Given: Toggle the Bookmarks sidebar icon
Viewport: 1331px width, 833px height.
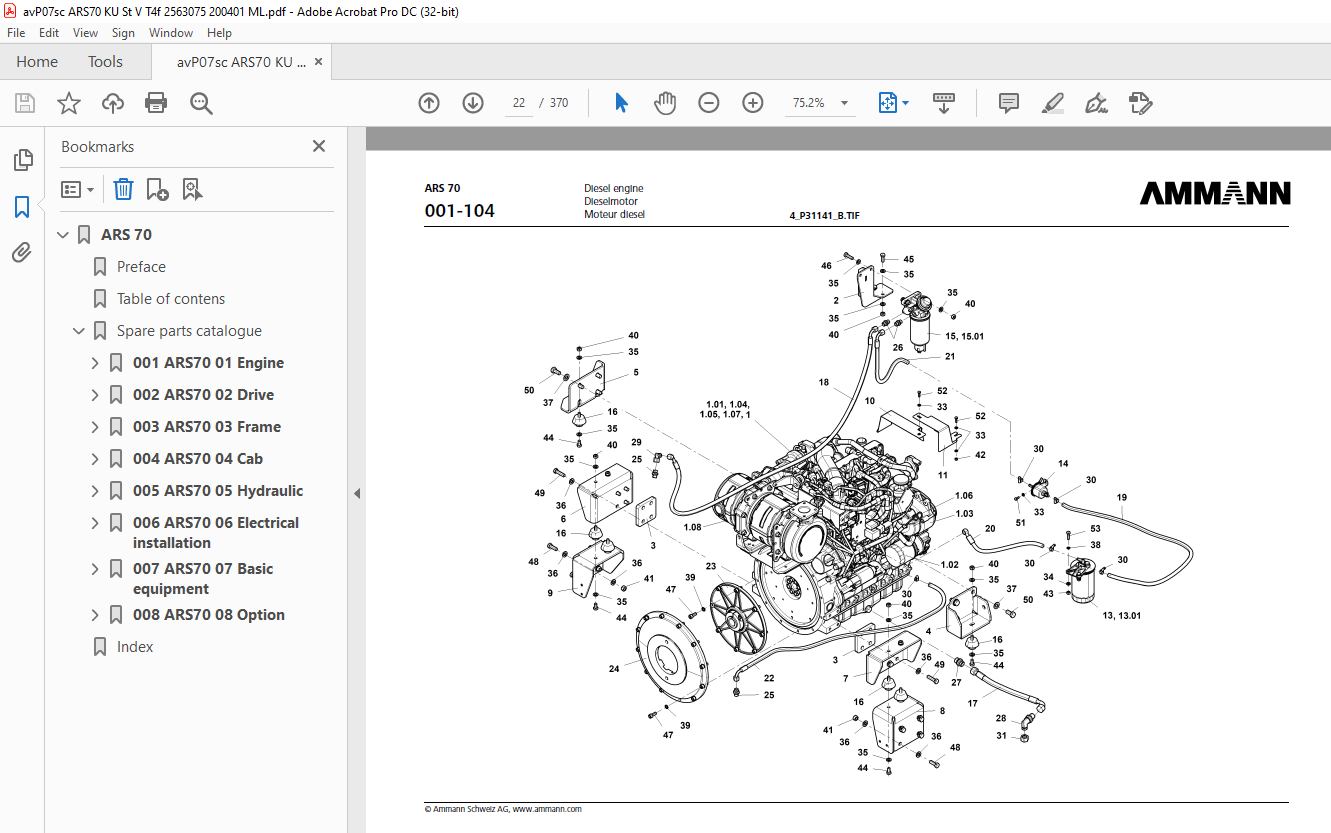Looking at the screenshot, I should tap(22, 207).
